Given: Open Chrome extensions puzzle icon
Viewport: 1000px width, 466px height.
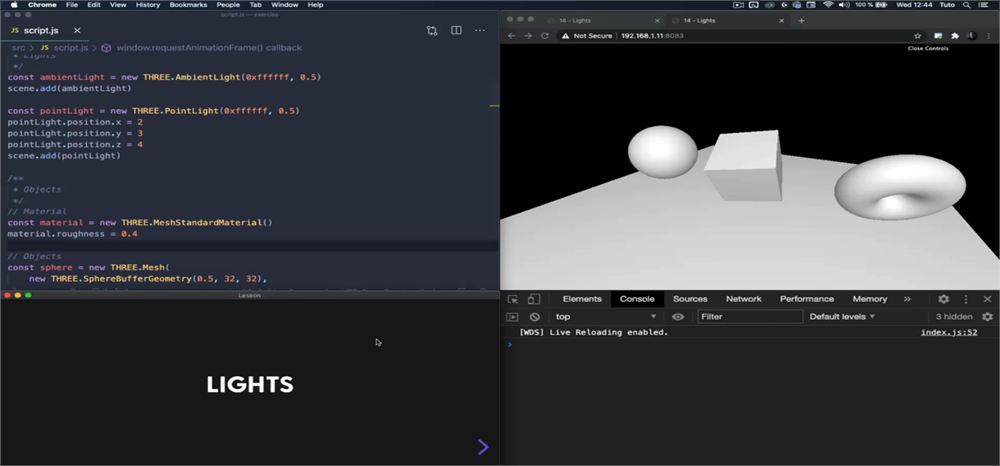Looking at the screenshot, I should [955, 36].
